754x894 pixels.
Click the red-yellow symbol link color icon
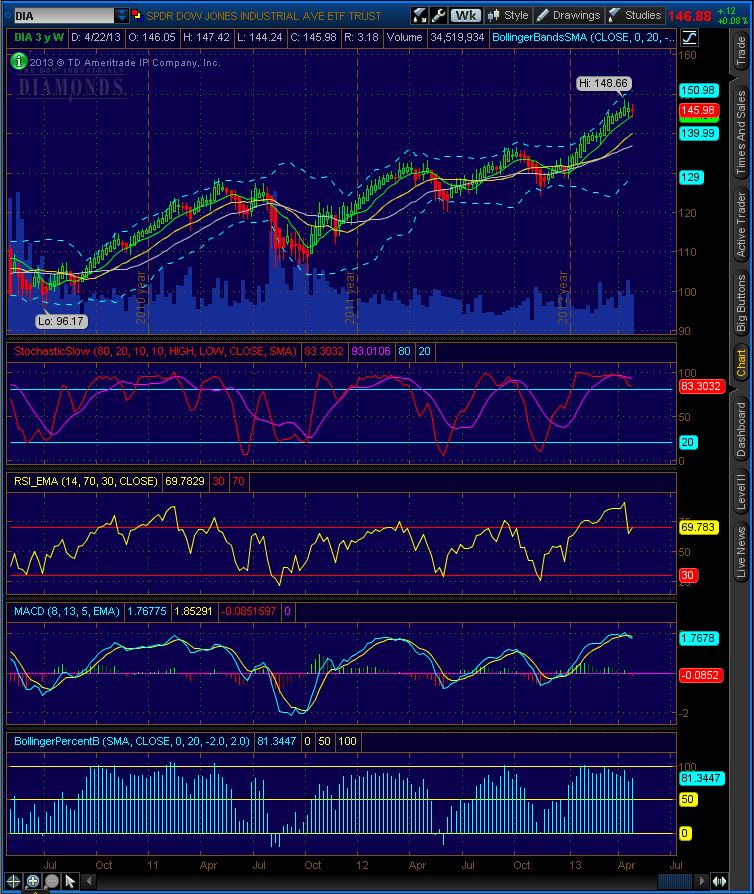[136, 14]
